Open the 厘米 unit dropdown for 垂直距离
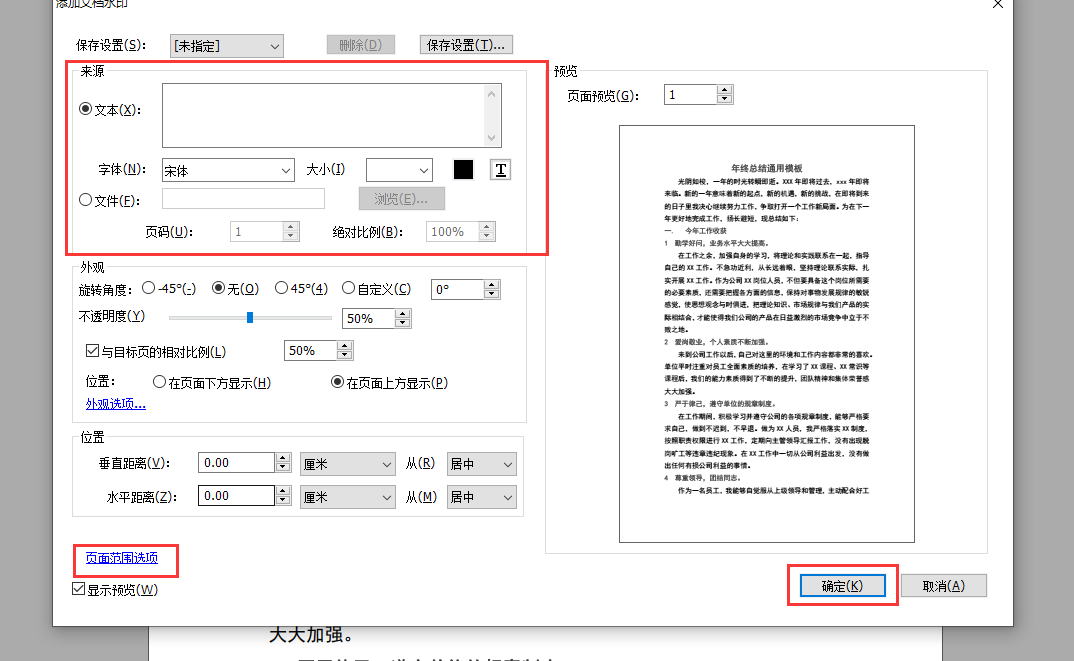 (x=346, y=463)
